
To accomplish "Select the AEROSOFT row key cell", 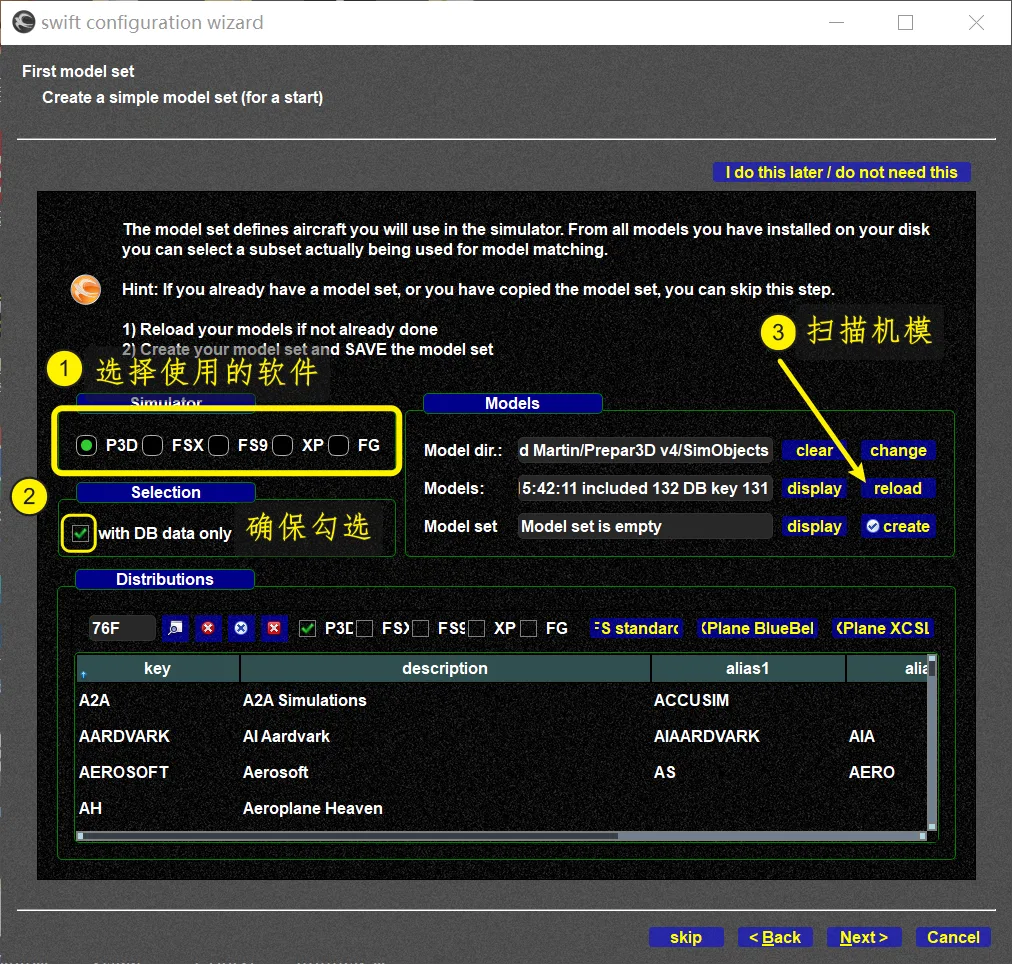I will 157,772.
